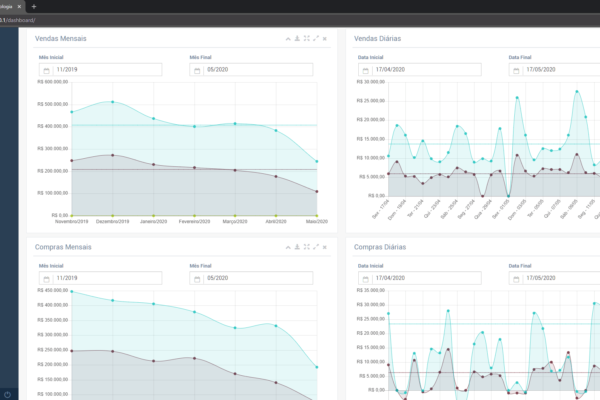This screenshot has height=400, width=600.
Task: Open calendar icon for Vendas Mensais Mês Inicial
Action: coord(46,70)
